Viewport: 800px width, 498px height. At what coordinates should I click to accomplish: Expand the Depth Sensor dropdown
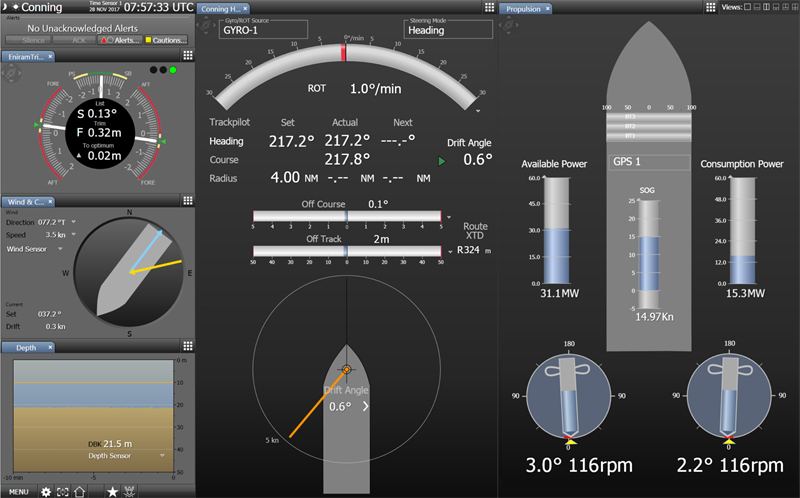[x=163, y=455]
